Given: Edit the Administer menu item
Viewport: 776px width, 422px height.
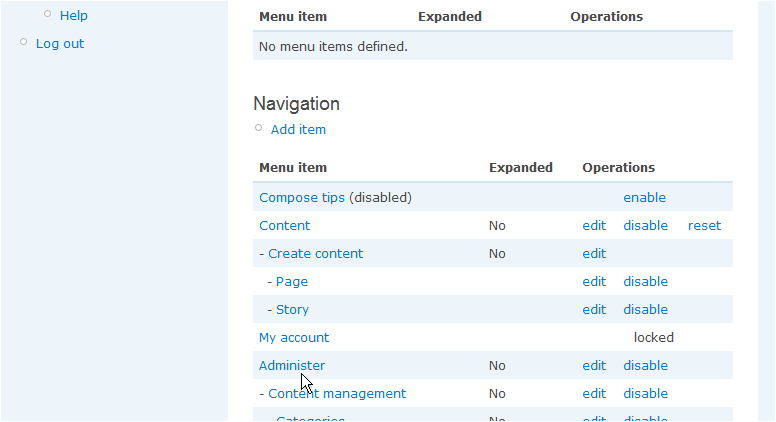Looking at the screenshot, I should (594, 365).
